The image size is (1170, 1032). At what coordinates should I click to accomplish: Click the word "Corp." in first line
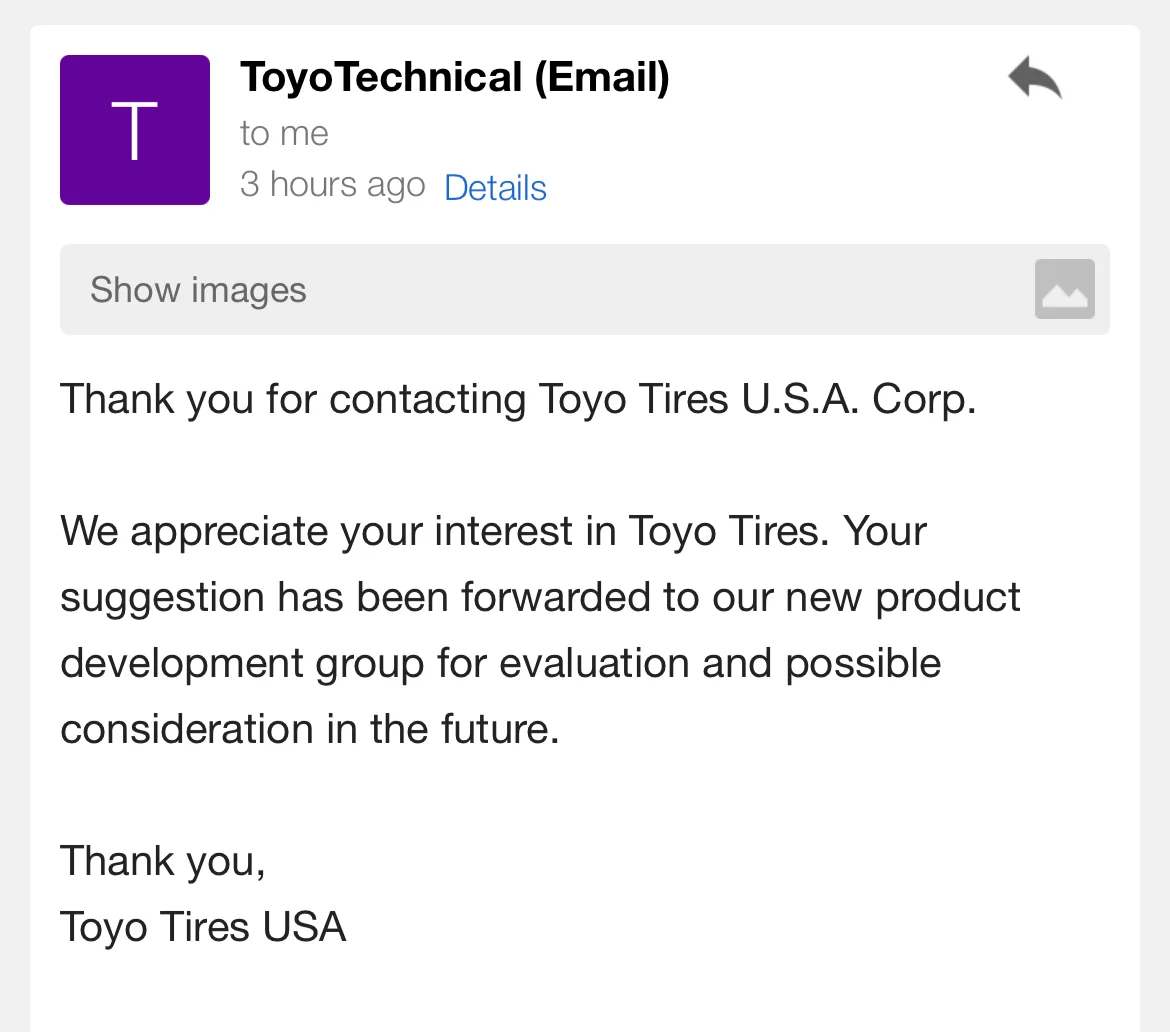click(923, 399)
